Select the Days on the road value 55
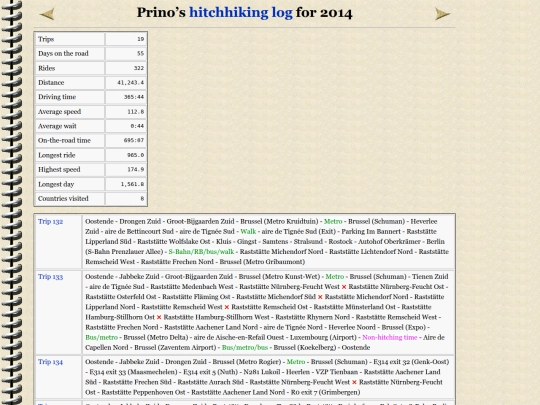Image resolution: width=540 pixels, height=405 pixels. (x=141, y=53)
